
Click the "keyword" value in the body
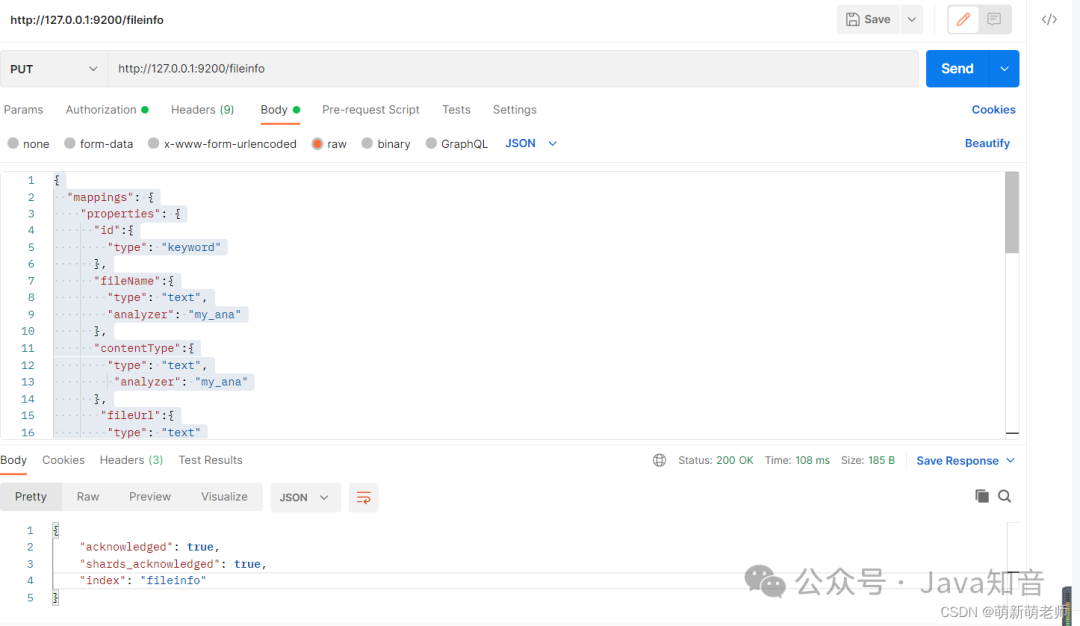[x=191, y=247]
